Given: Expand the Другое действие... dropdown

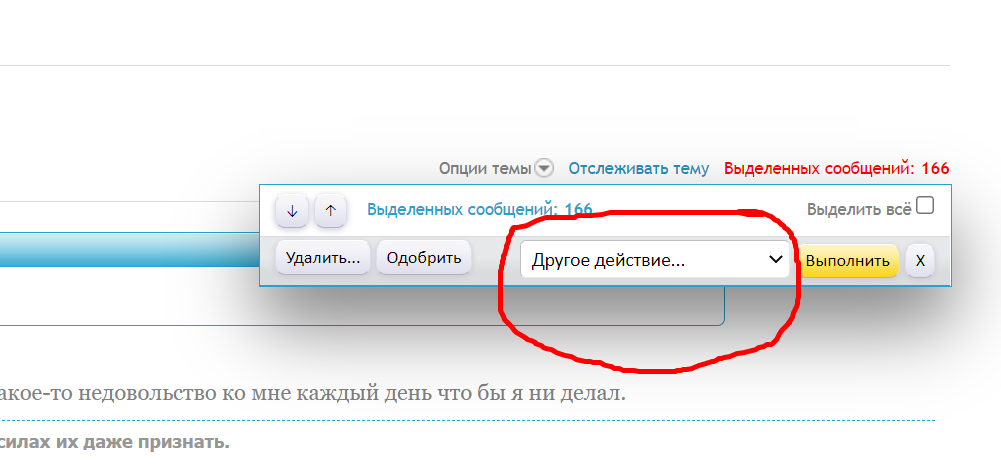Looking at the screenshot, I should coord(654,260).
